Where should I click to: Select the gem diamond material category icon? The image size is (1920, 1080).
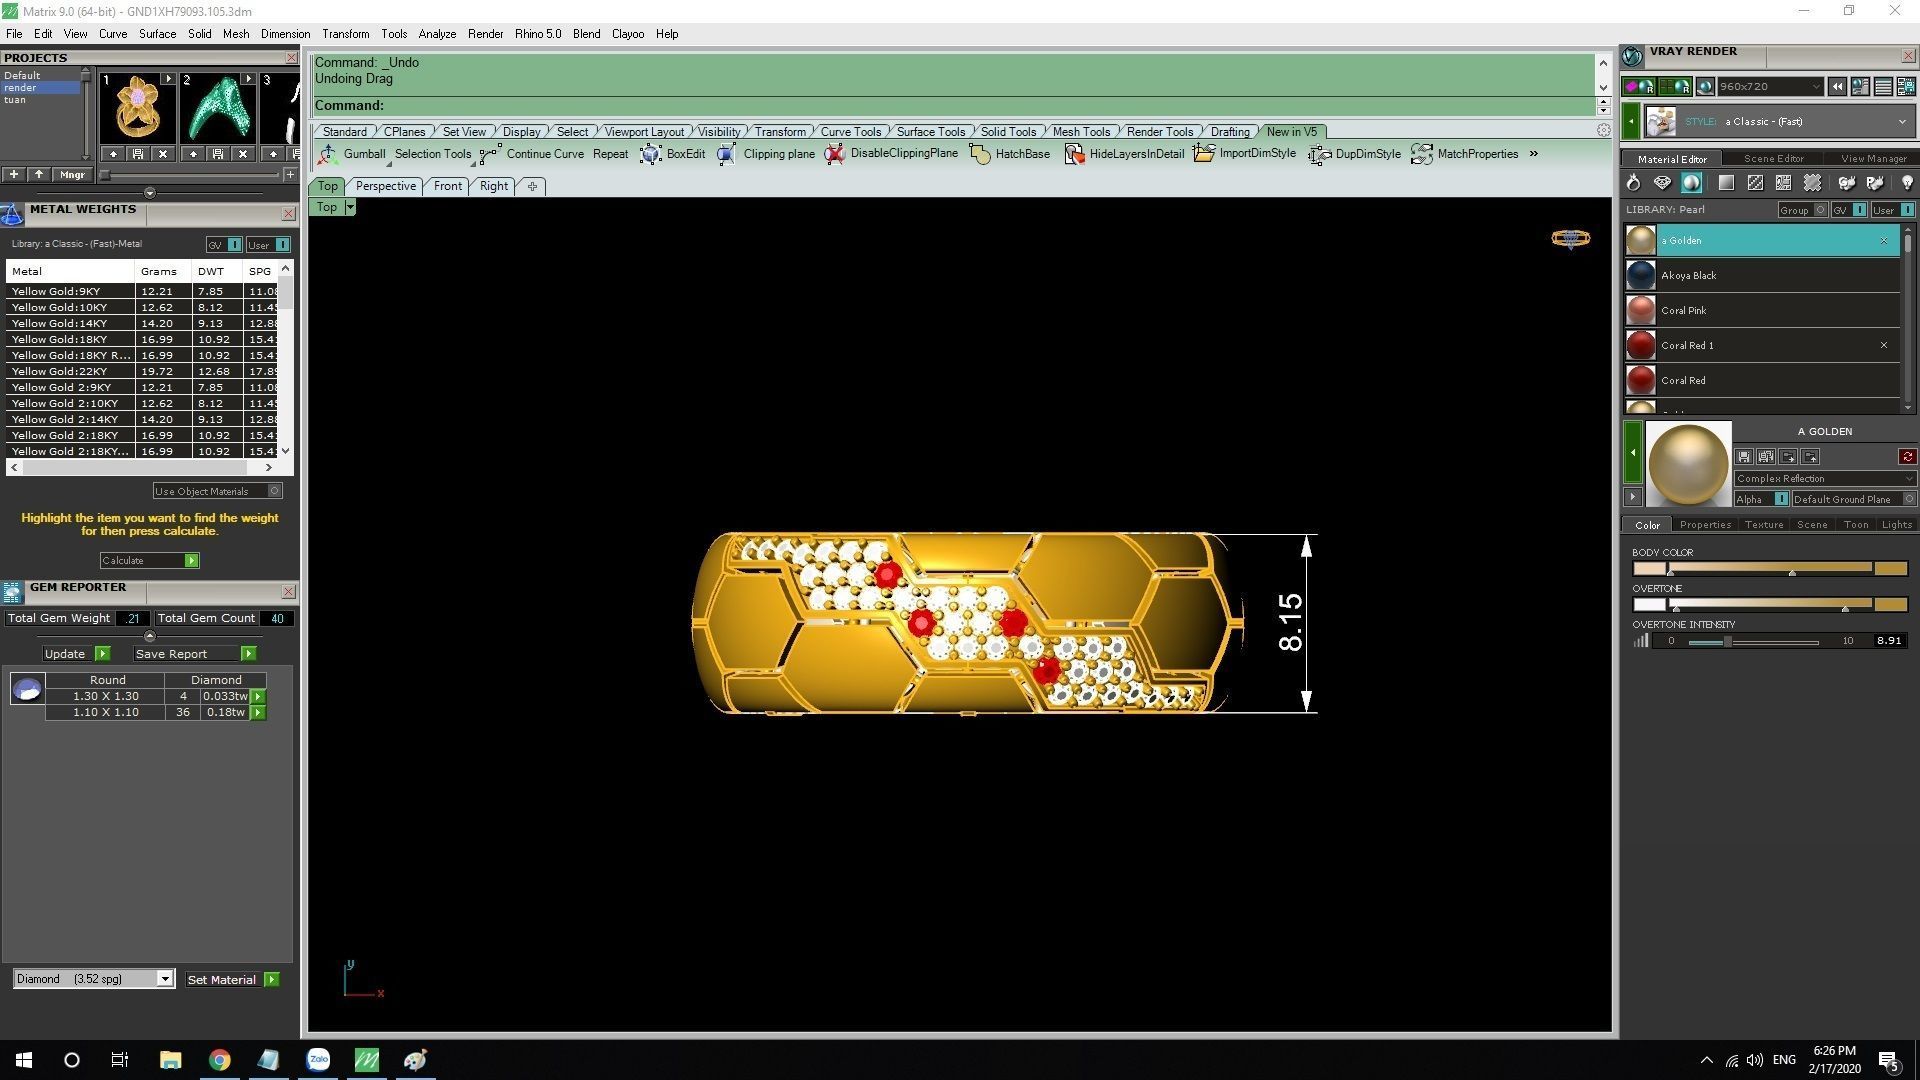(1662, 183)
